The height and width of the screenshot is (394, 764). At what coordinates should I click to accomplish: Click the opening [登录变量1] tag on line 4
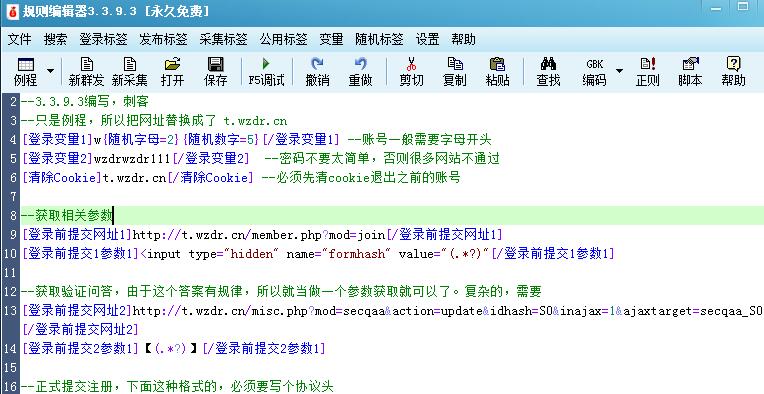tap(57, 140)
